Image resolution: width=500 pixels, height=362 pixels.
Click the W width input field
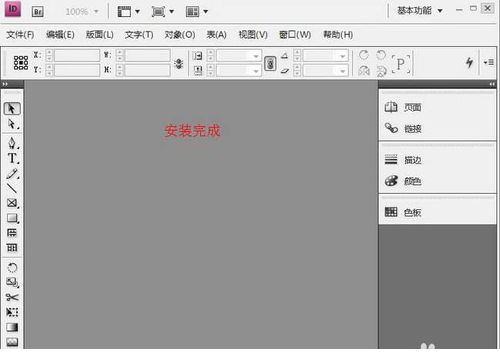[148, 55]
